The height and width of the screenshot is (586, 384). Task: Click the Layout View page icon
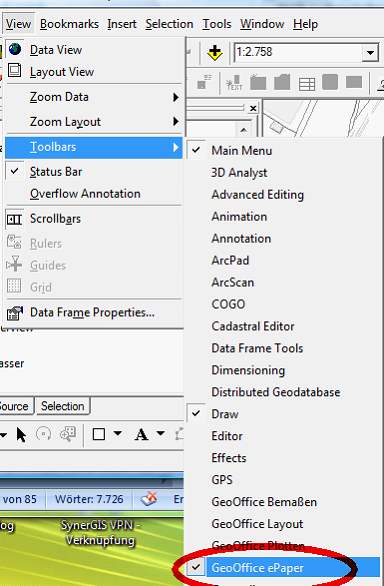[15, 70]
